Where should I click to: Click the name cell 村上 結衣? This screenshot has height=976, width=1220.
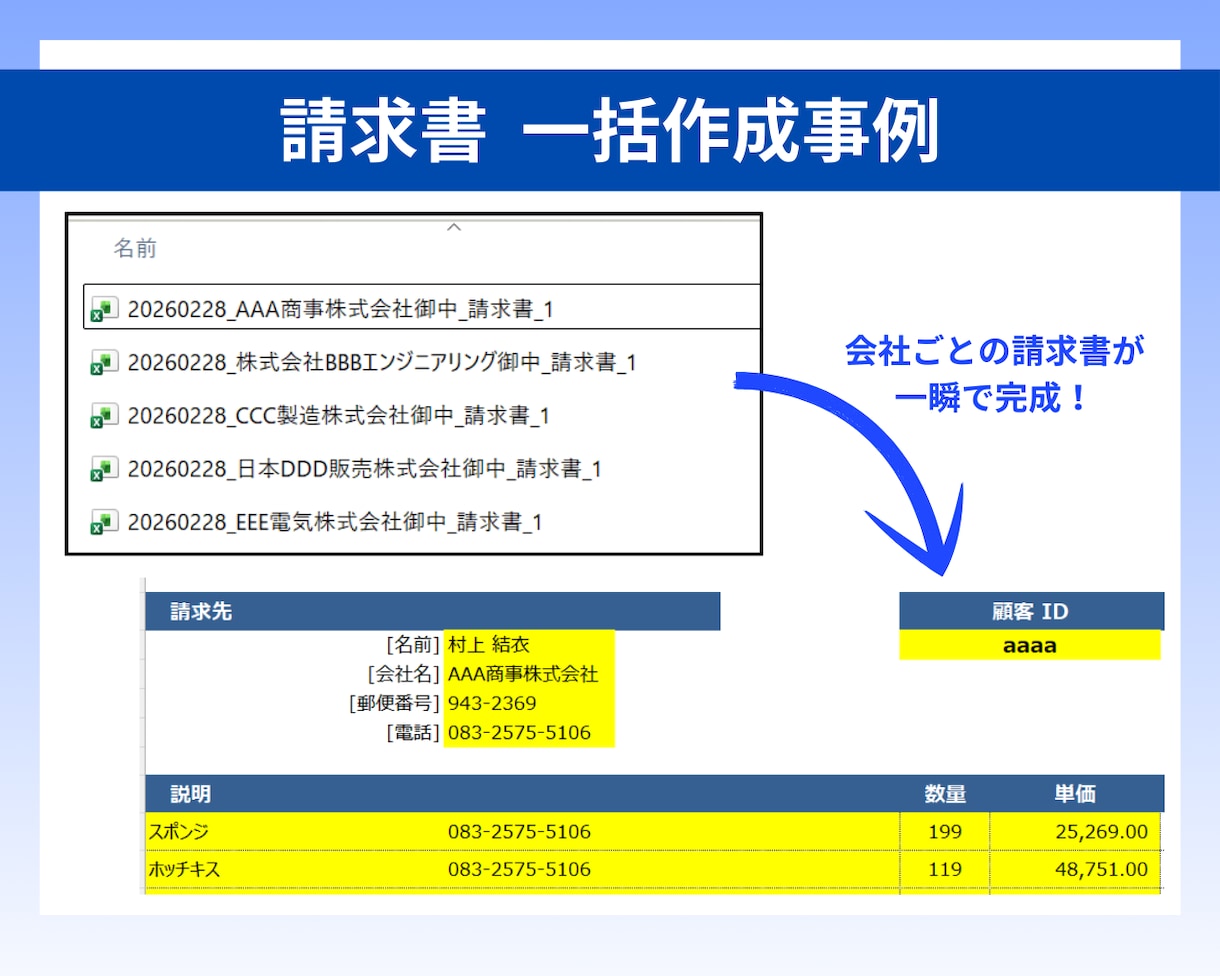[529, 645]
